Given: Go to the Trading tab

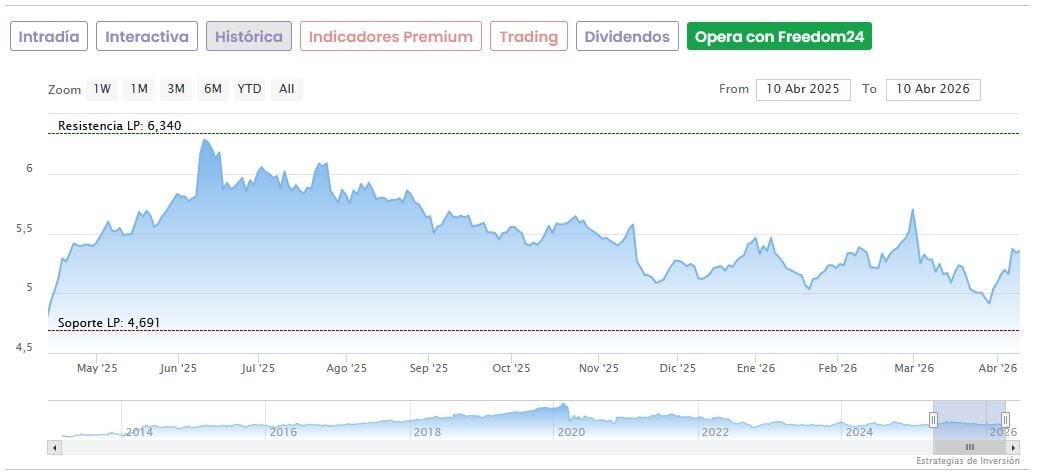Looking at the screenshot, I should point(529,37).
